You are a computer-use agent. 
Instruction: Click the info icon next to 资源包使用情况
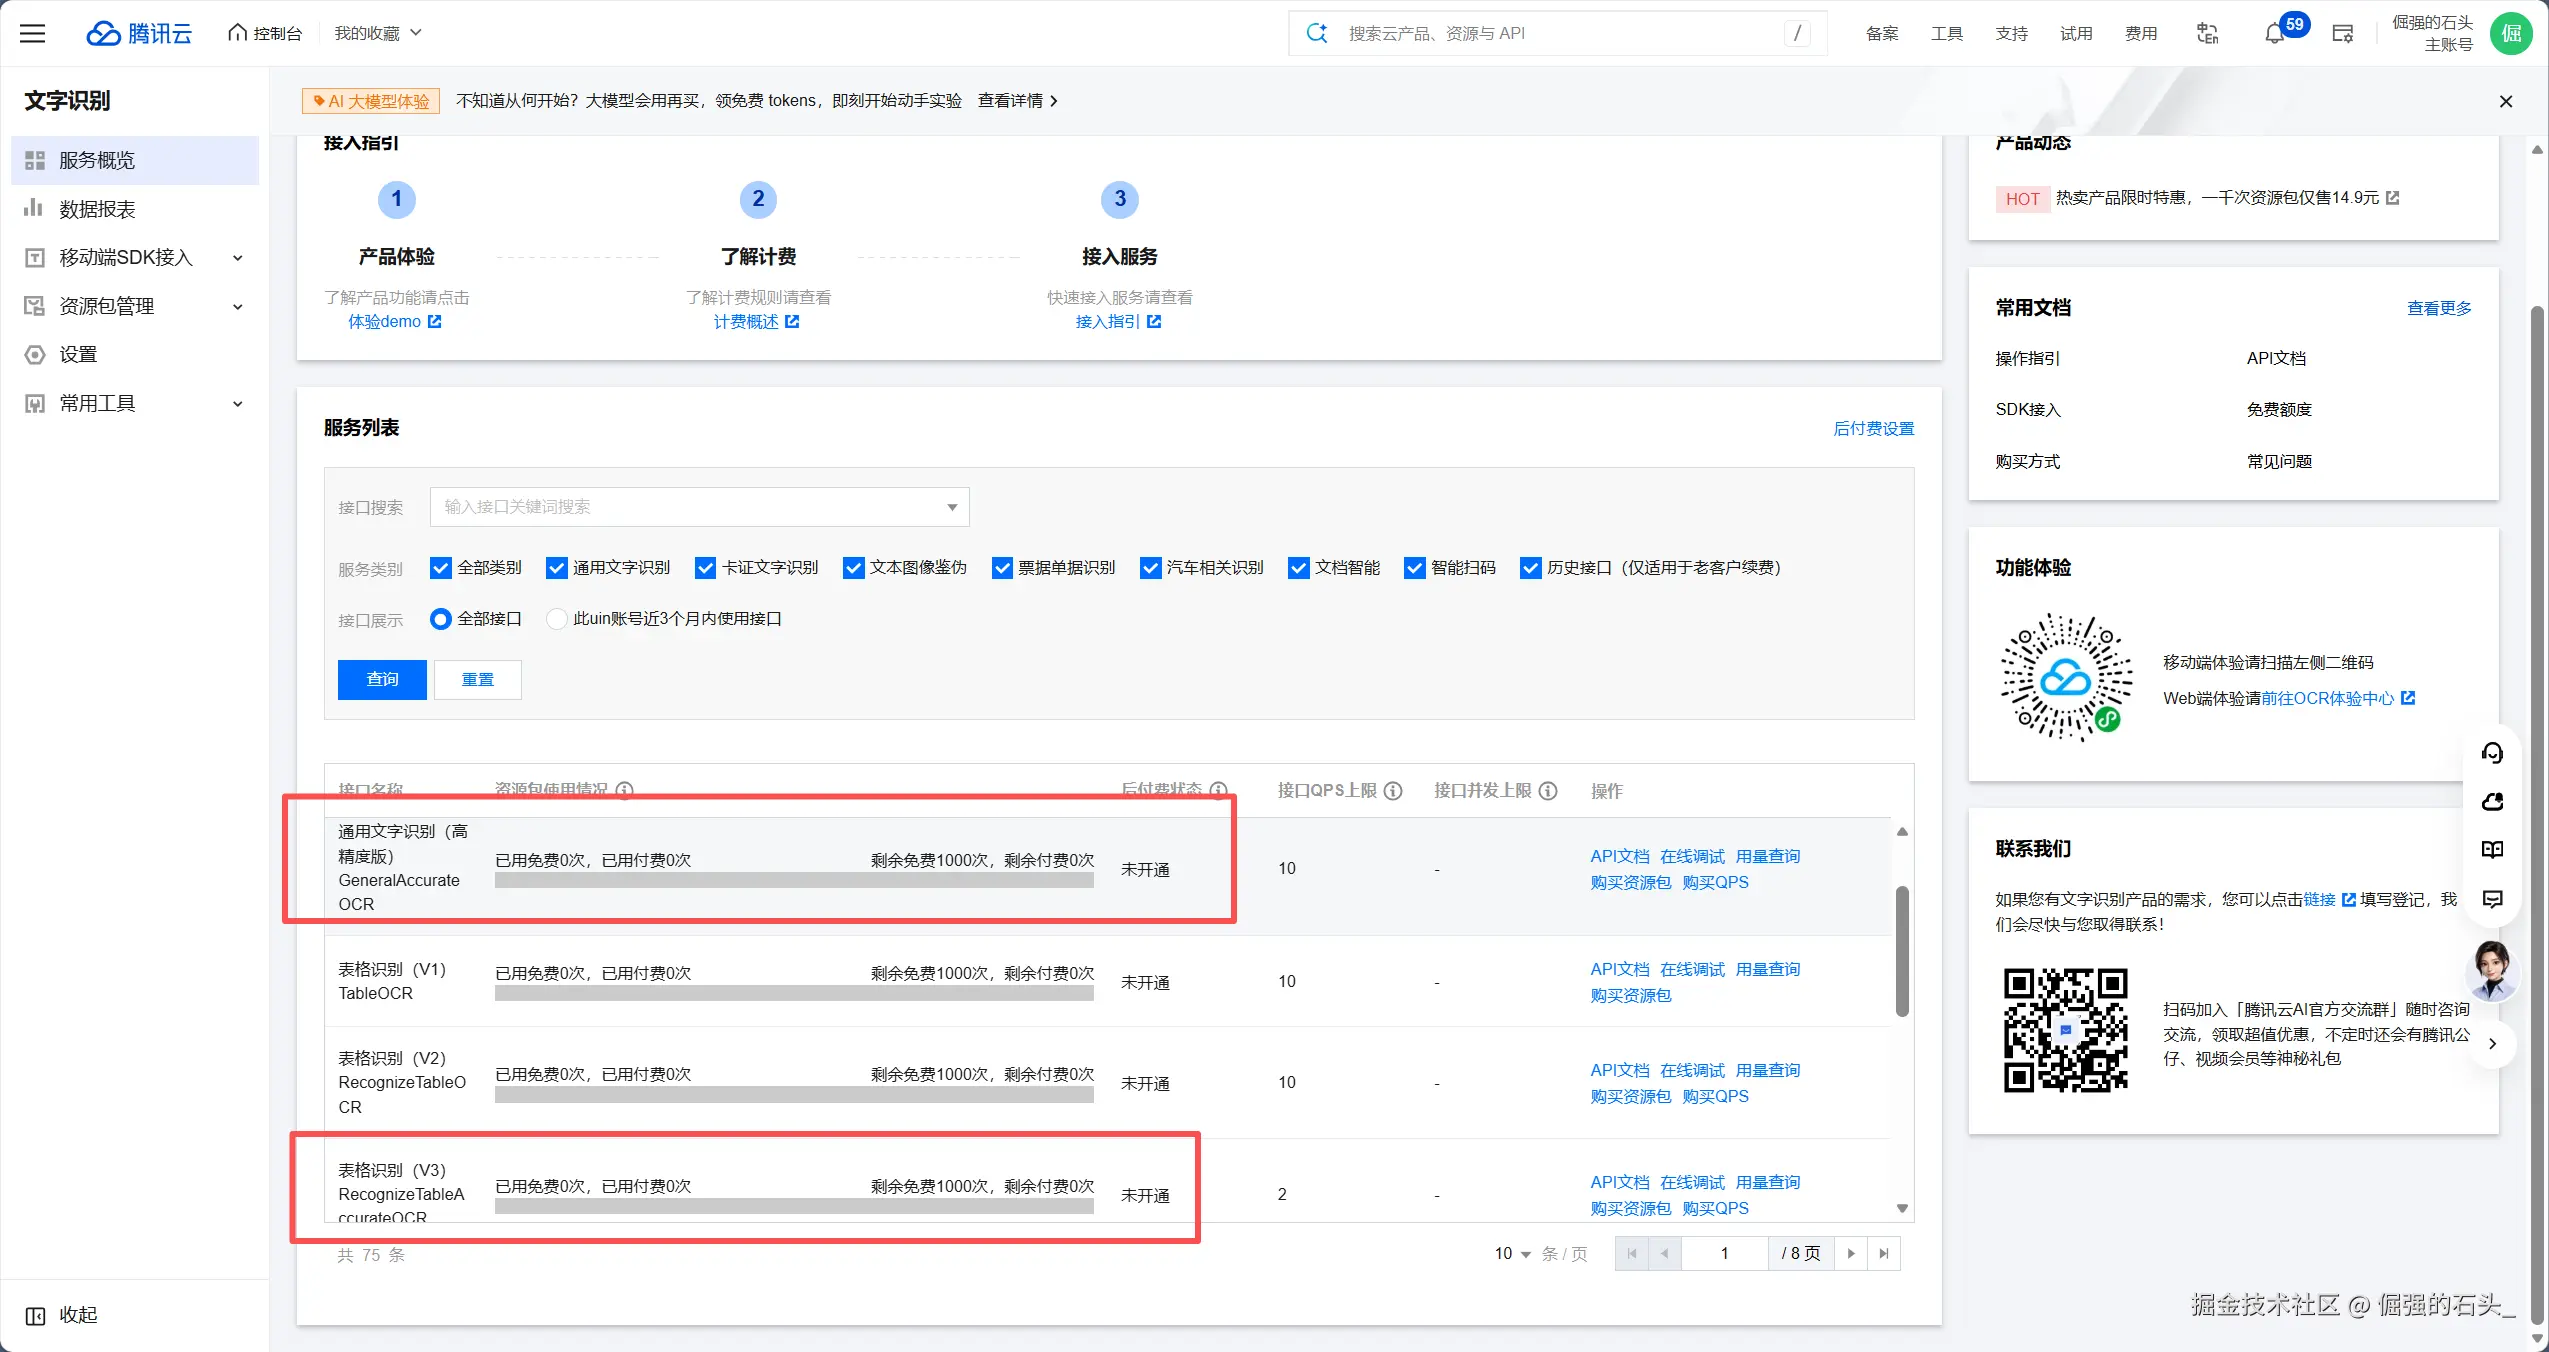pos(625,790)
